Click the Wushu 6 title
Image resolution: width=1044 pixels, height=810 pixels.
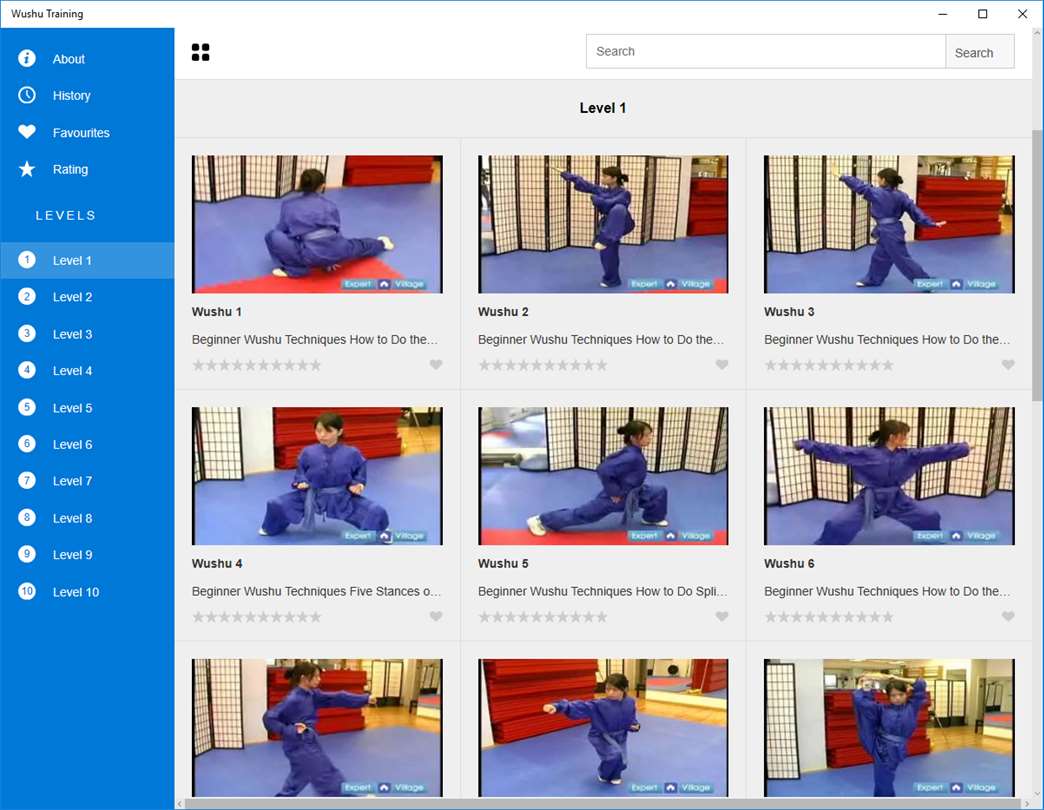(x=789, y=563)
